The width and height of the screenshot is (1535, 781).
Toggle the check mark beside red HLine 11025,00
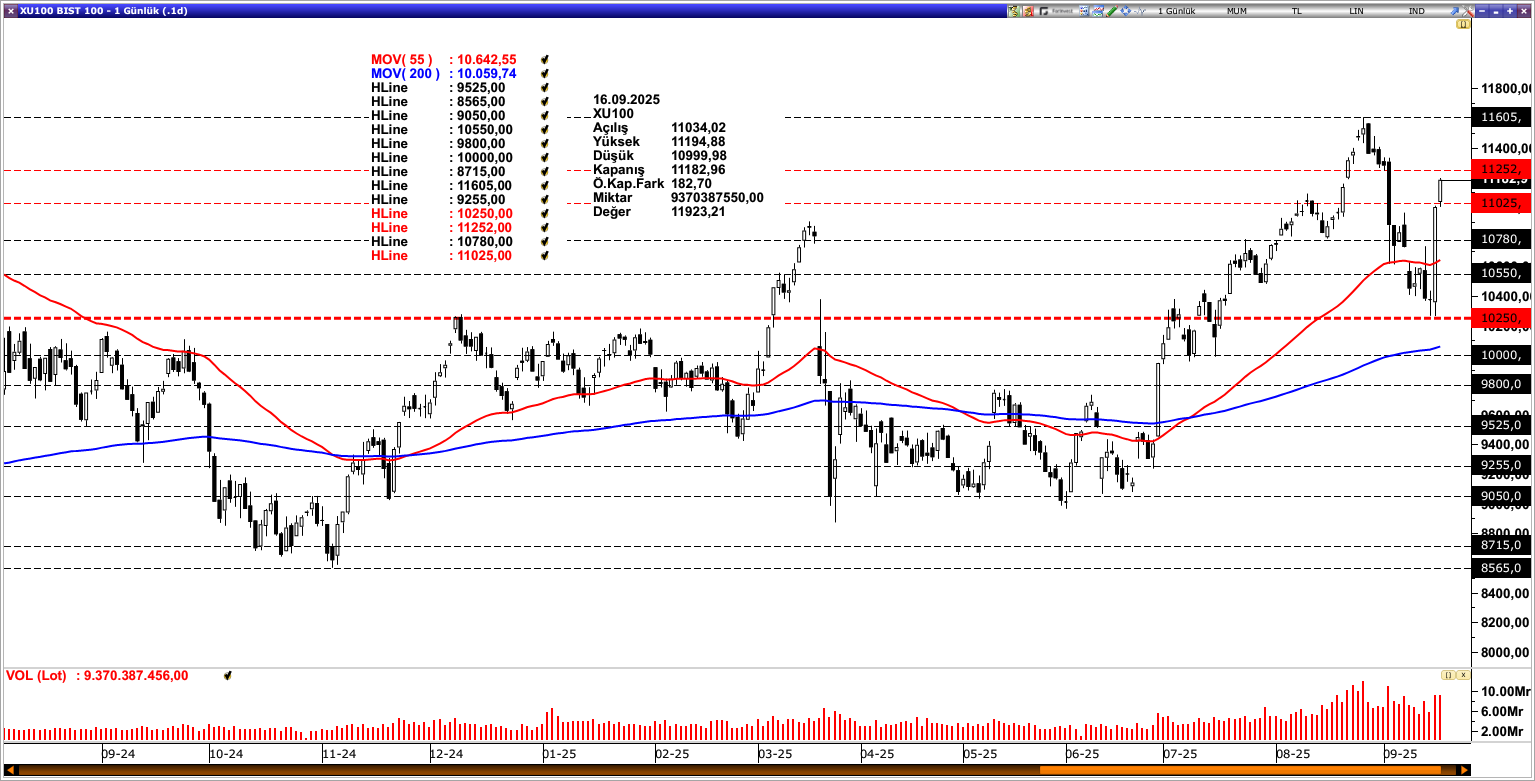pos(545,256)
